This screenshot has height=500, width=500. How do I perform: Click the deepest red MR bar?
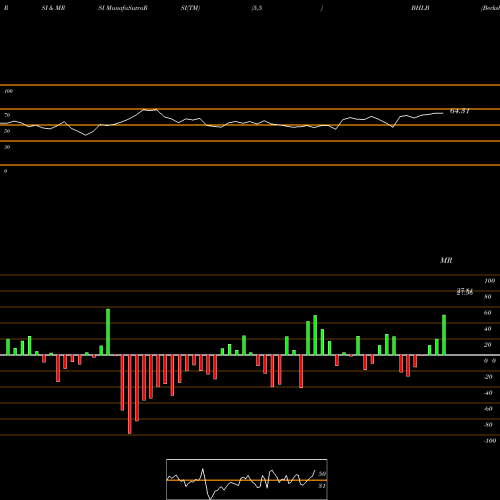tap(130, 394)
